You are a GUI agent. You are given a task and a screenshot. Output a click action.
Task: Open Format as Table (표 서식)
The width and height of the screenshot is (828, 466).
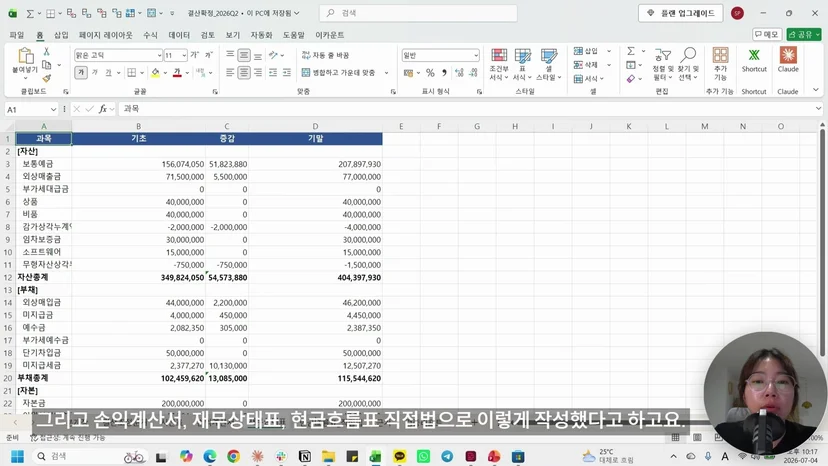pos(522,64)
